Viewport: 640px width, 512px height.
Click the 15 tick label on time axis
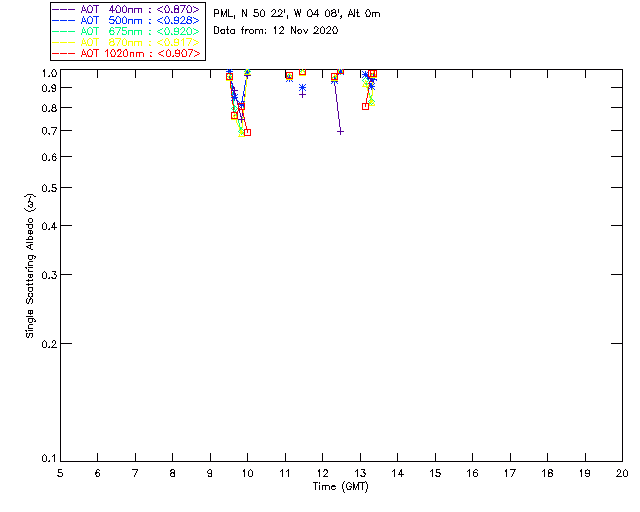point(435,473)
